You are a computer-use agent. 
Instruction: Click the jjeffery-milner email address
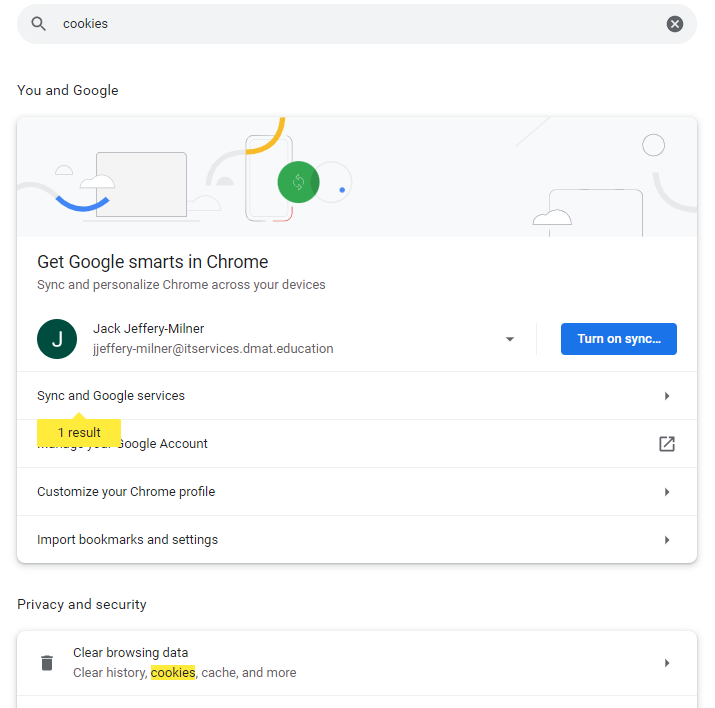pyautogui.click(x=213, y=349)
